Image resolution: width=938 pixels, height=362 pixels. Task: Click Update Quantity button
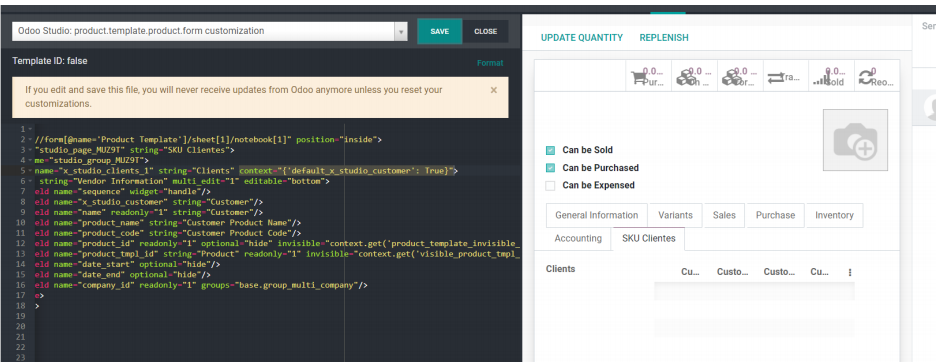click(581, 38)
